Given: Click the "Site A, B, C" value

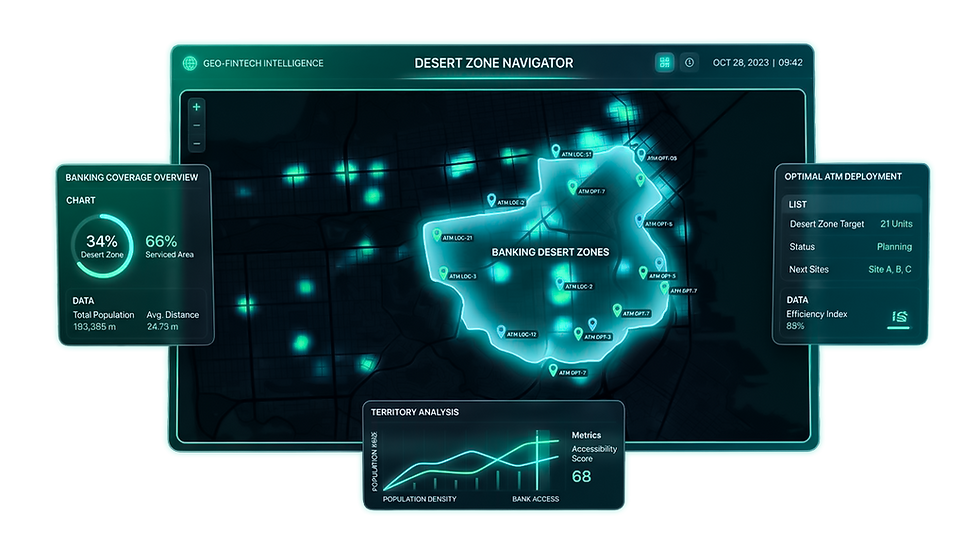Looking at the screenshot, I should pyautogui.click(x=890, y=269).
